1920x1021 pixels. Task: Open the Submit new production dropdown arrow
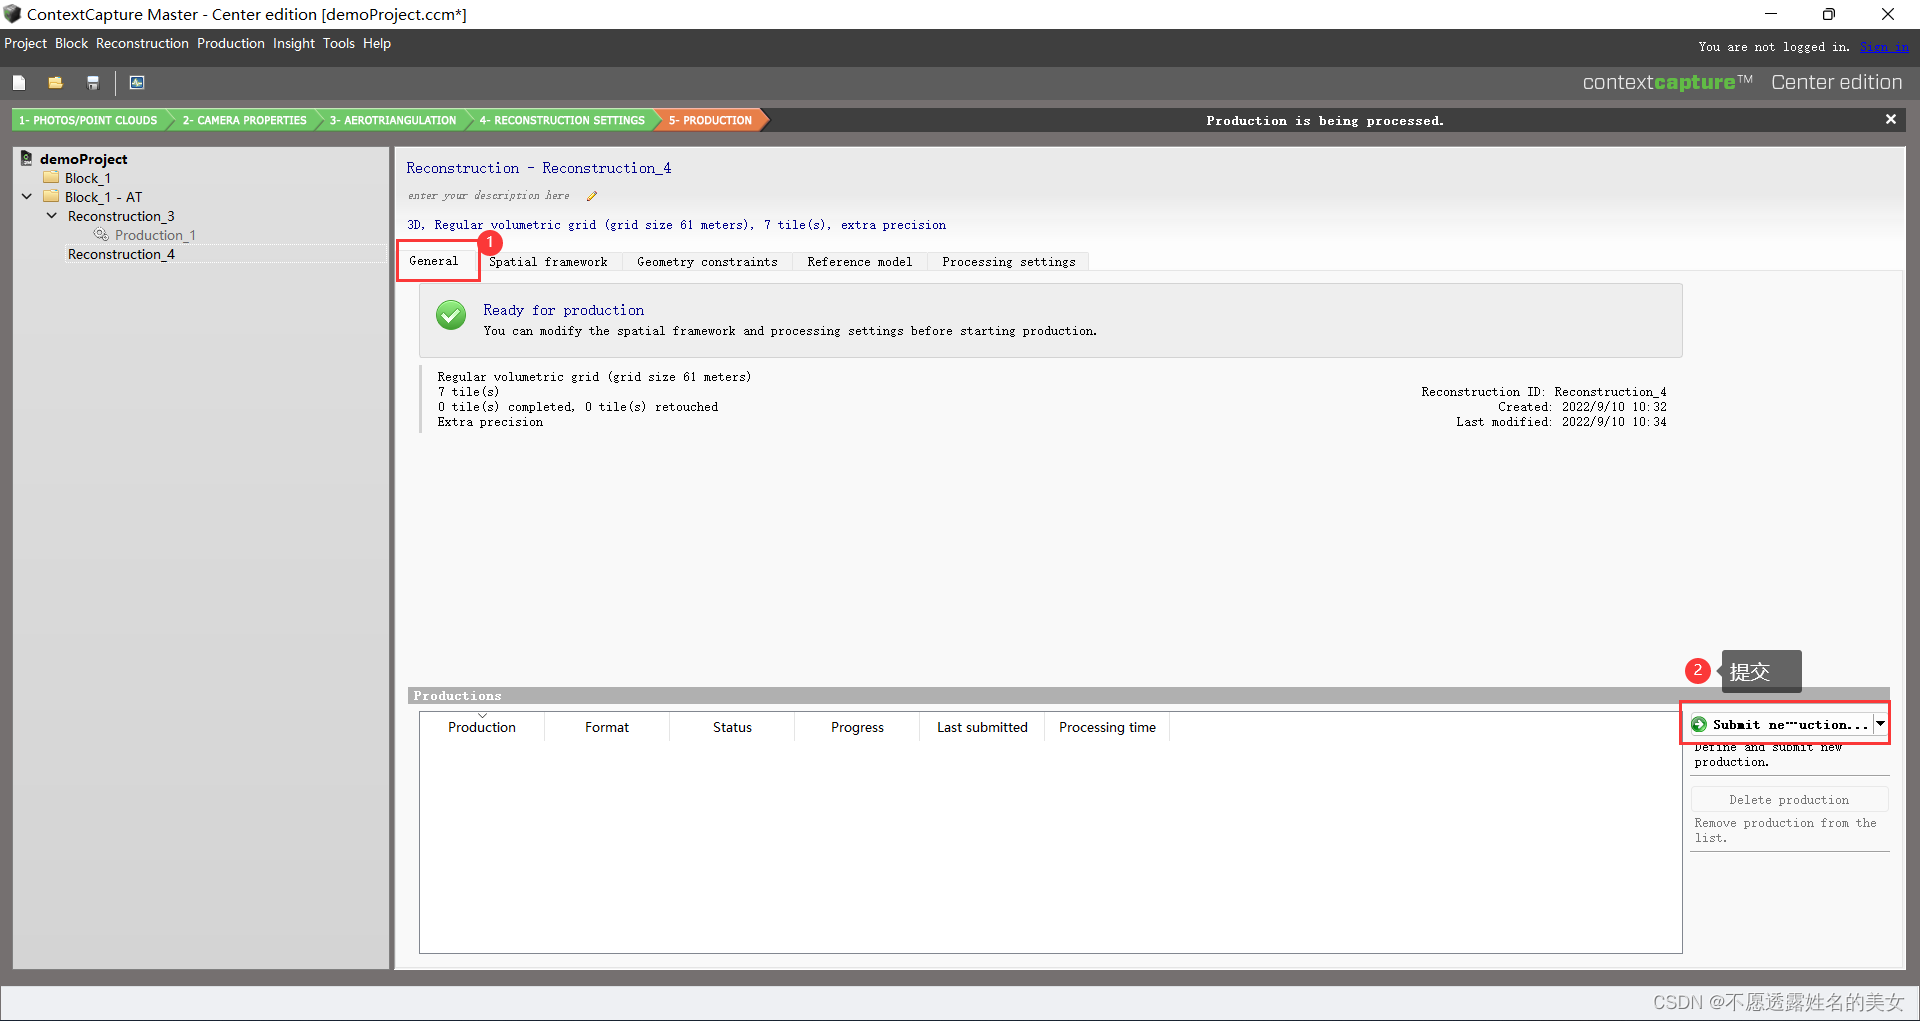click(x=1880, y=724)
